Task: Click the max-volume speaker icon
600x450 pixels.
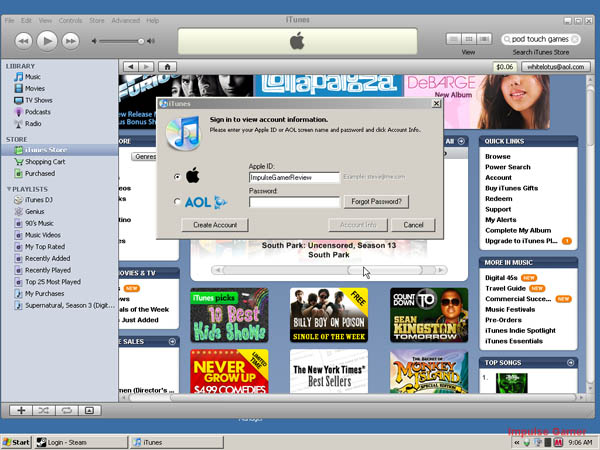Action: [152, 41]
